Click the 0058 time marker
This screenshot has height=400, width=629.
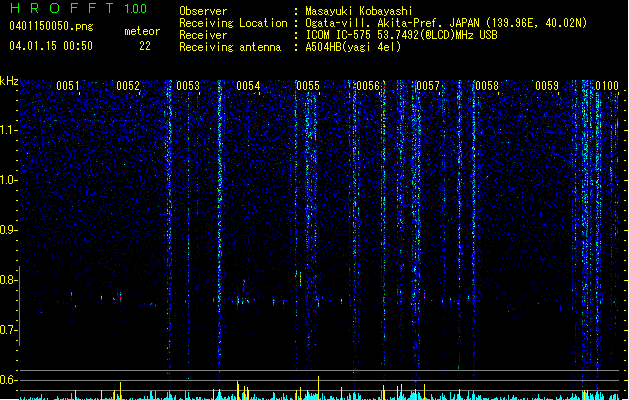pyautogui.click(x=487, y=86)
